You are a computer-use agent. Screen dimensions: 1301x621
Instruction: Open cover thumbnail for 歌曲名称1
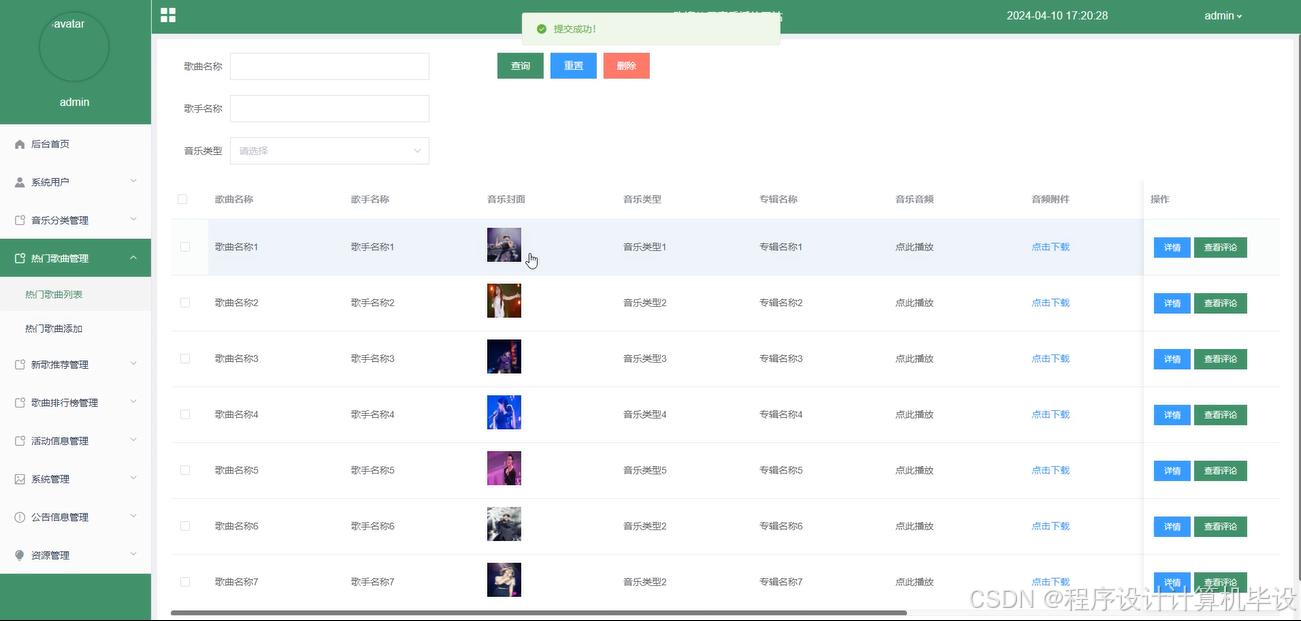tap(504, 245)
